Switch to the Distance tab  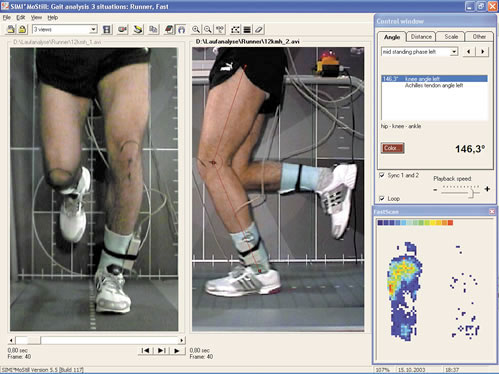point(421,37)
